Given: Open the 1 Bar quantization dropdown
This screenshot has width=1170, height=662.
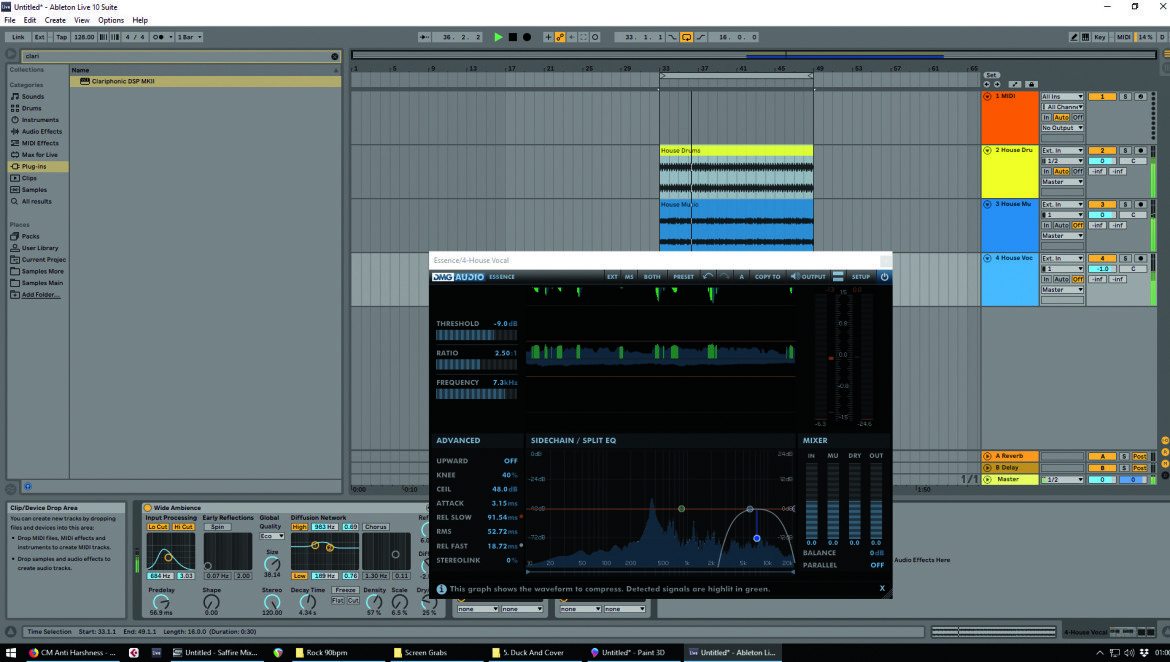Looking at the screenshot, I should pos(189,37).
